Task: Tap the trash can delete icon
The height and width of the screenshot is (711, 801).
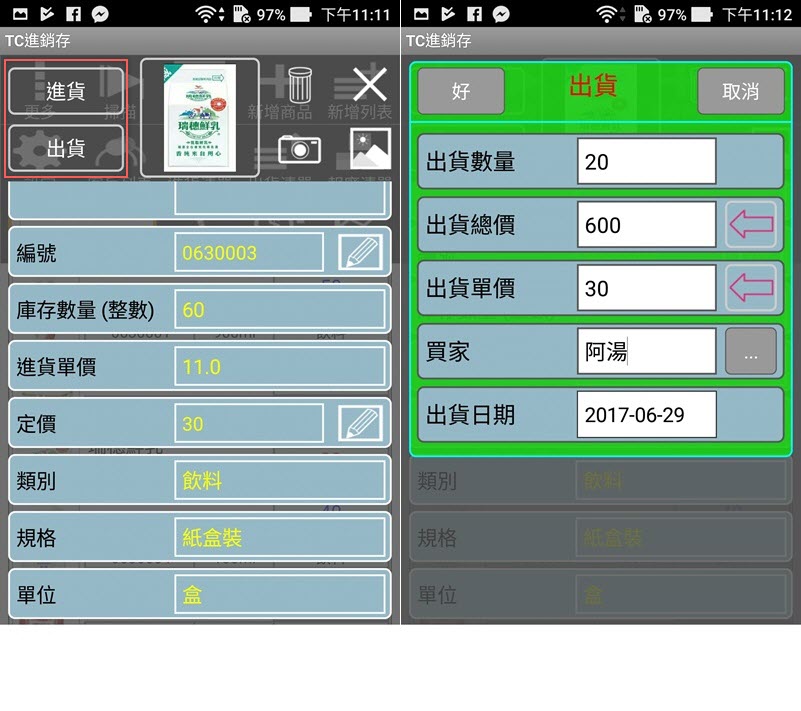Action: (300, 85)
